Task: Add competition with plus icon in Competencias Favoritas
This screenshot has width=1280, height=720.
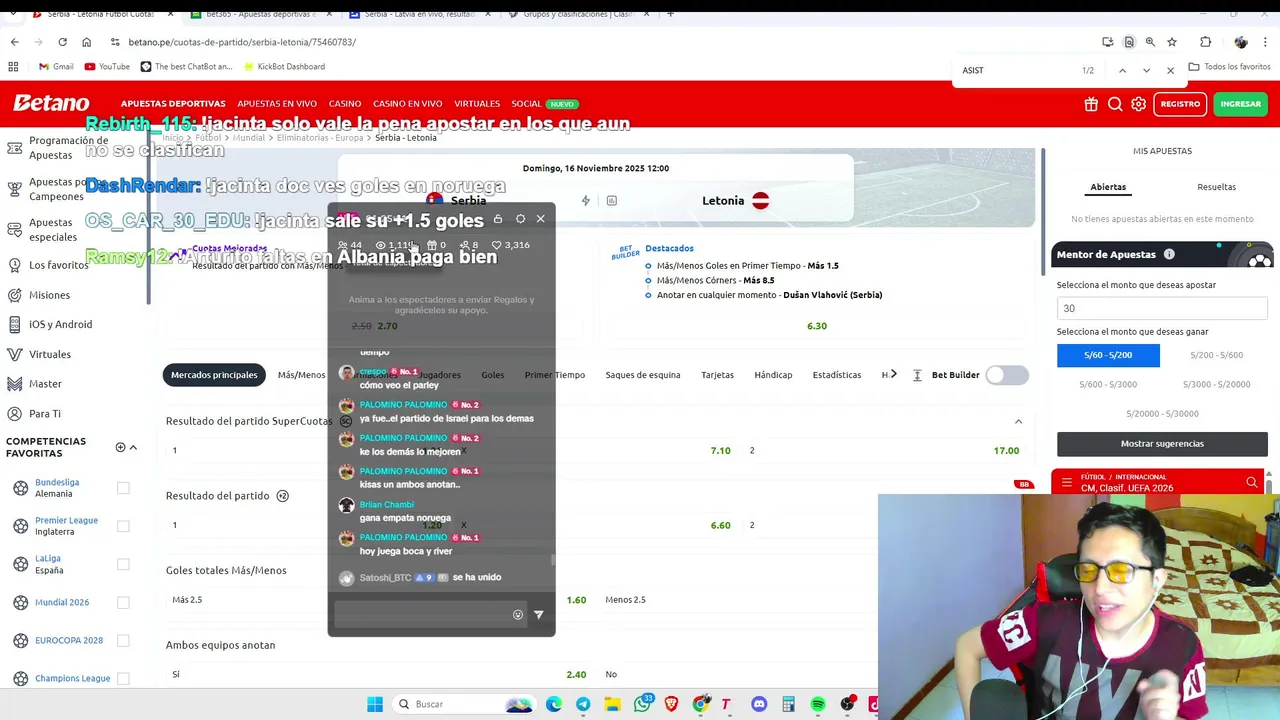Action: pos(120,447)
